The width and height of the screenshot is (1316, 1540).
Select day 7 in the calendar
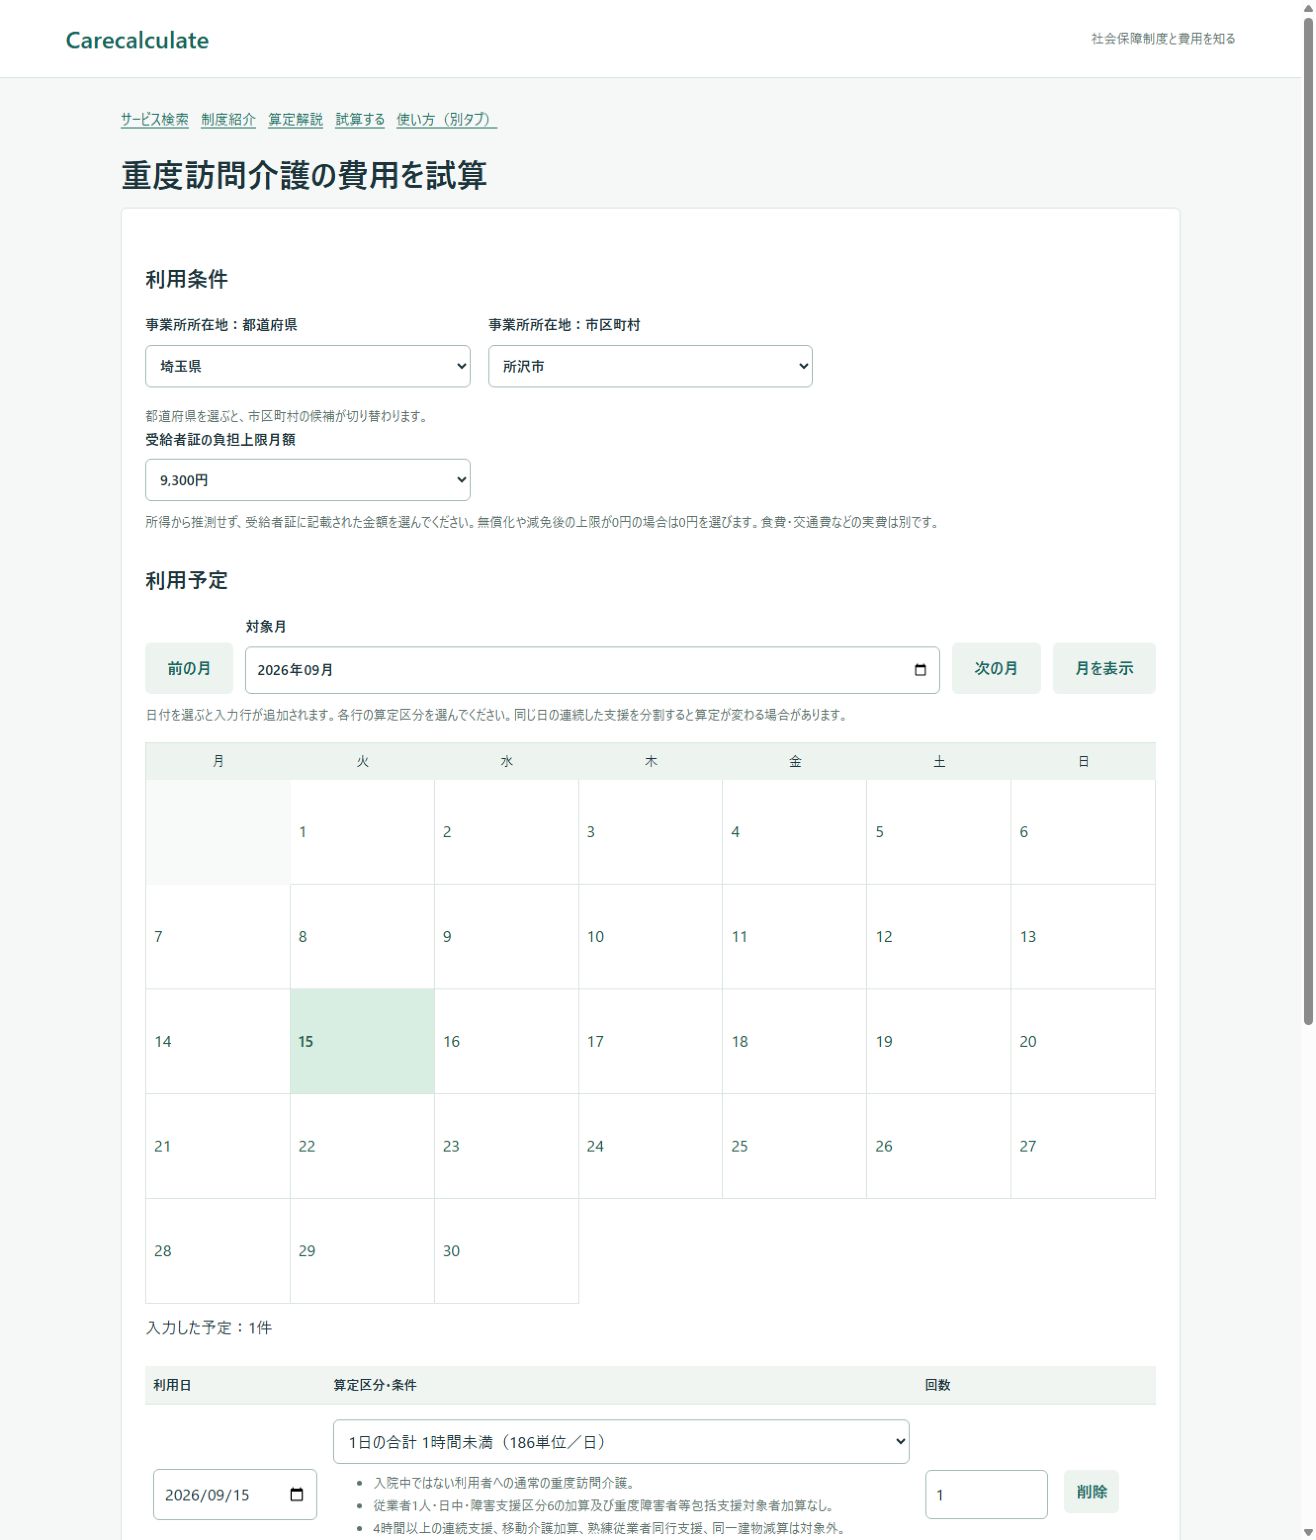[218, 937]
